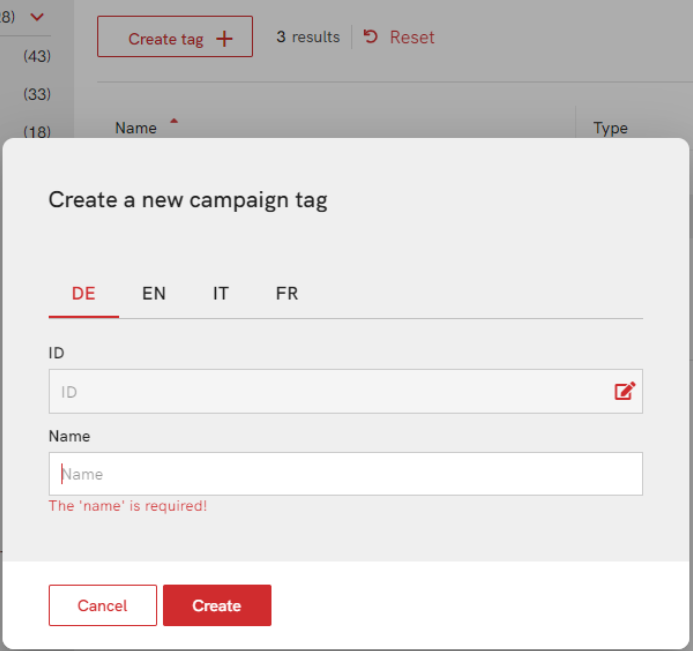Cancel the new campaign tag dialog
Viewport: 693px width, 651px height.
pyautogui.click(x=103, y=605)
